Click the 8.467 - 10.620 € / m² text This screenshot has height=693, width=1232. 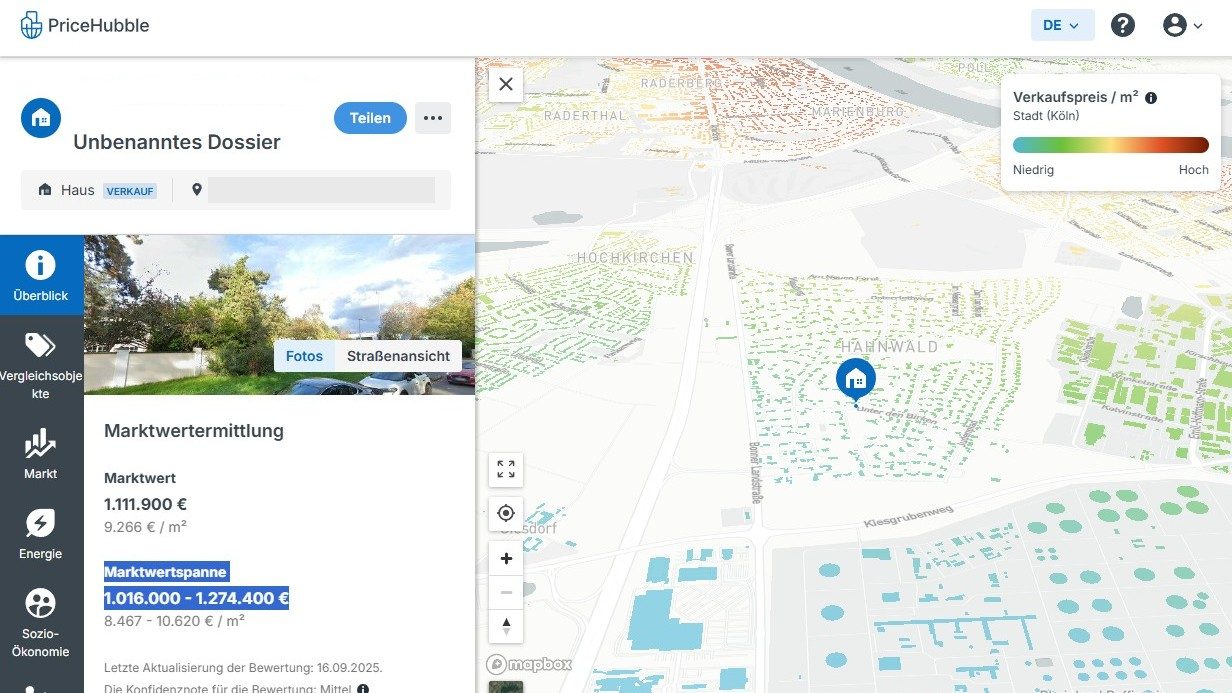175,620
